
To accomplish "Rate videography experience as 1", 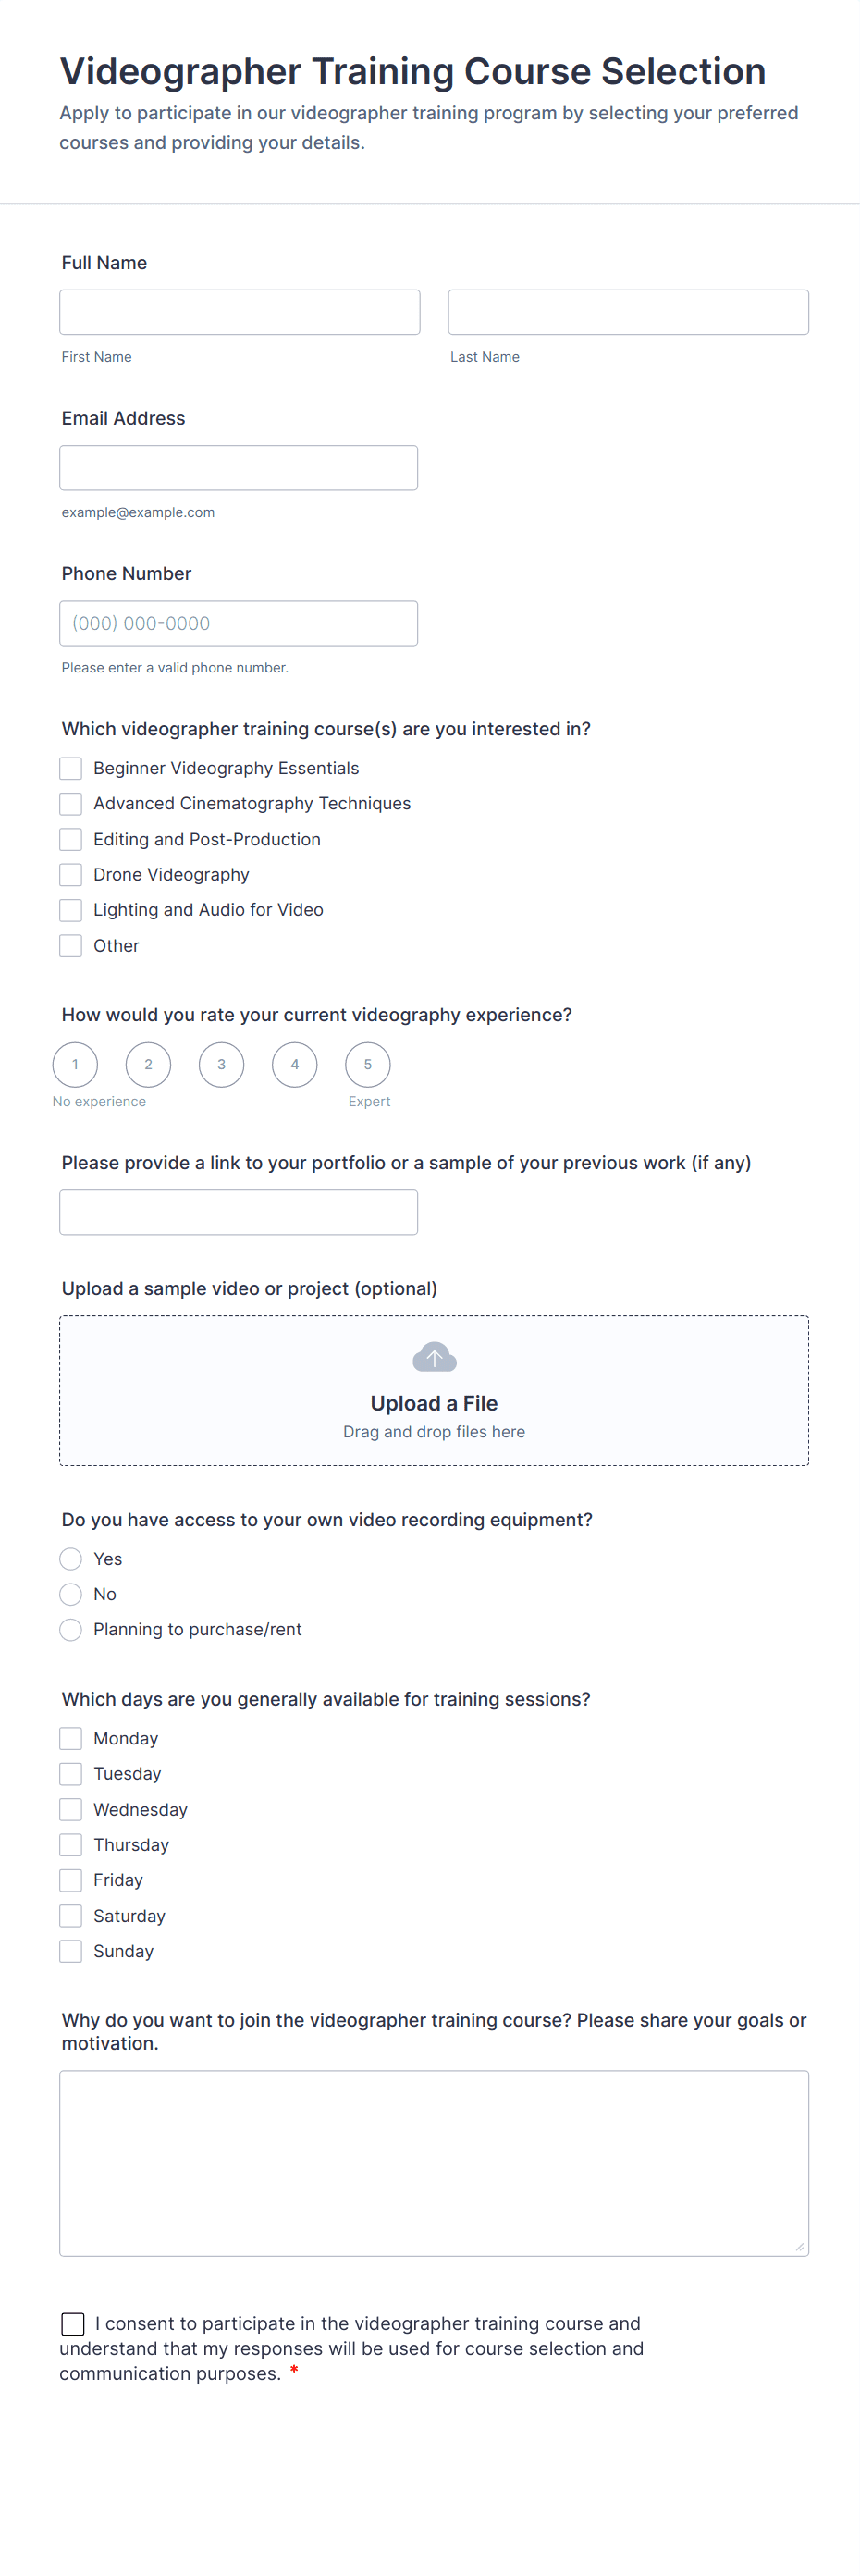I will tap(75, 1064).
